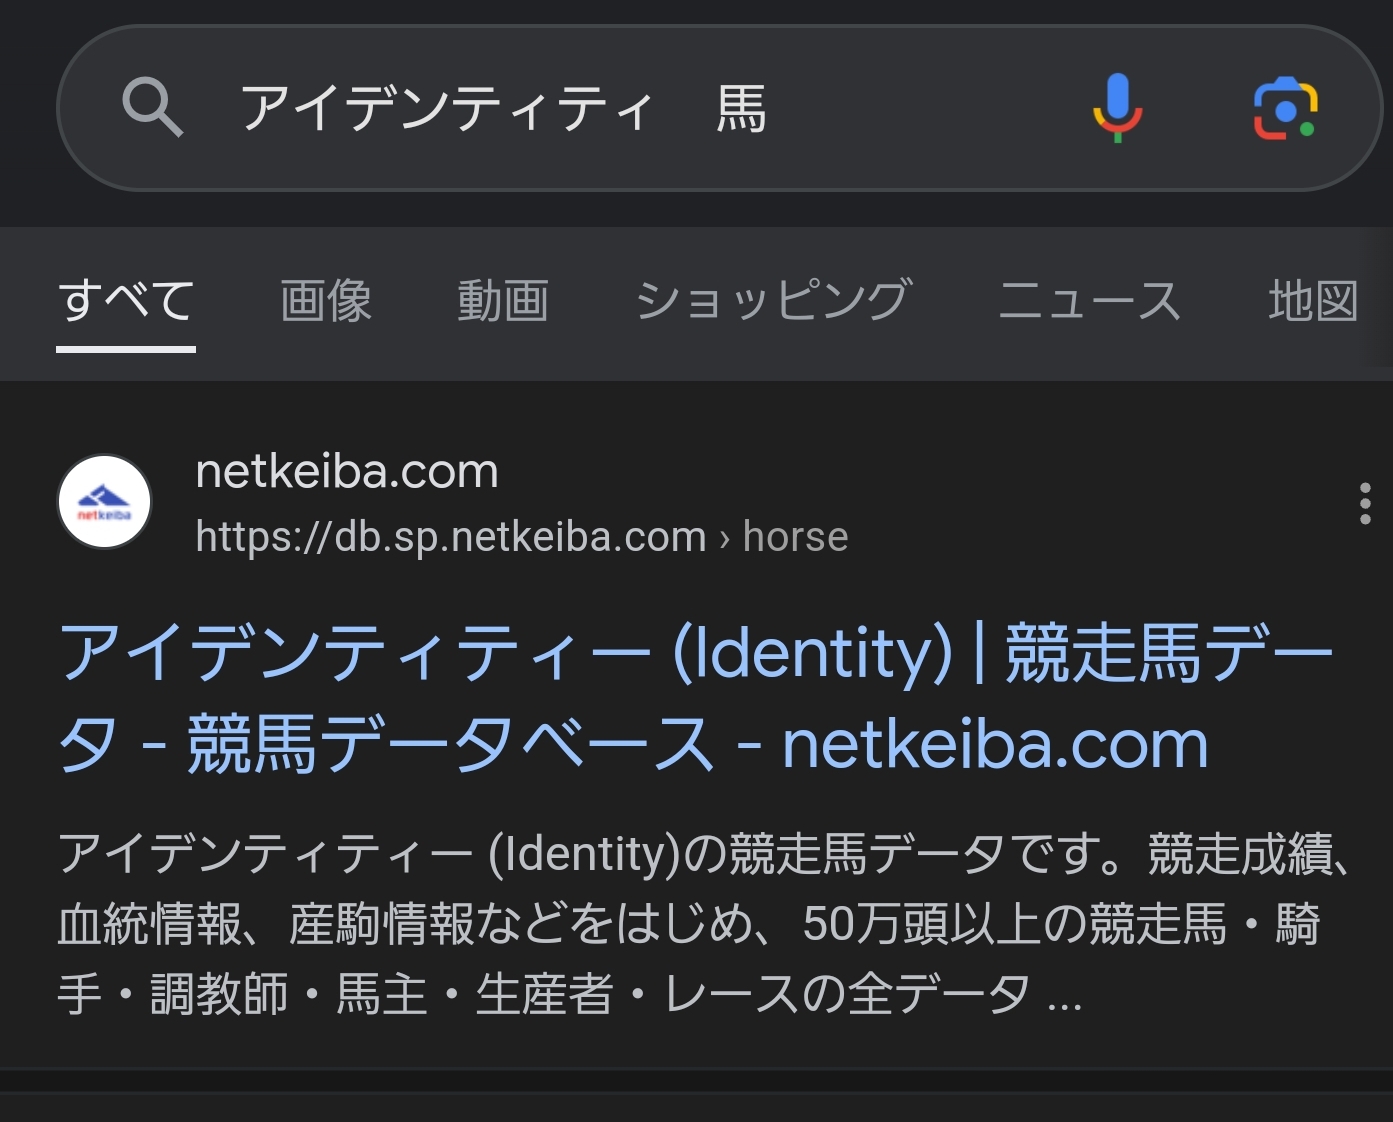
Task: Show the ニュース results tab
Action: 1090,301
